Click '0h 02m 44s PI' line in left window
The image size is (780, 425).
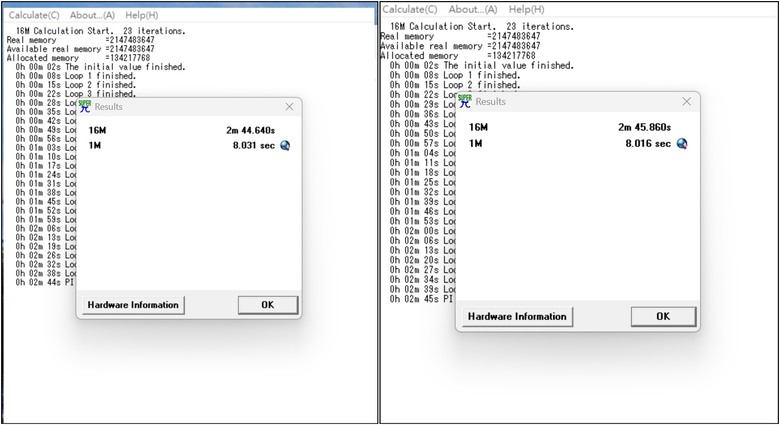(44, 282)
